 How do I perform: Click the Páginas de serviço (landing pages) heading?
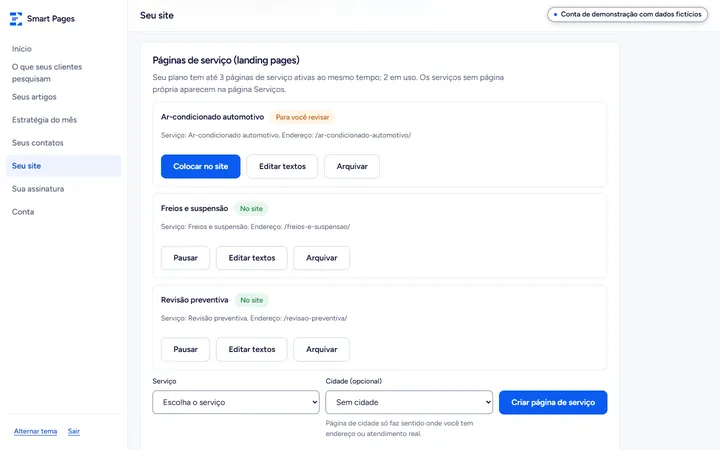pyautogui.click(x=226, y=60)
